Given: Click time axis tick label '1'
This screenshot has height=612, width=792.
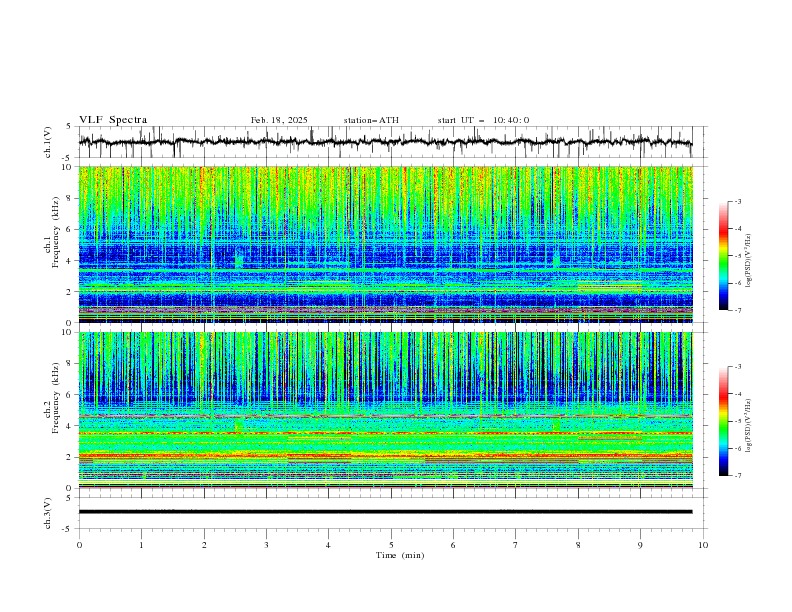Looking at the screenshot, I should coord(141,545).
